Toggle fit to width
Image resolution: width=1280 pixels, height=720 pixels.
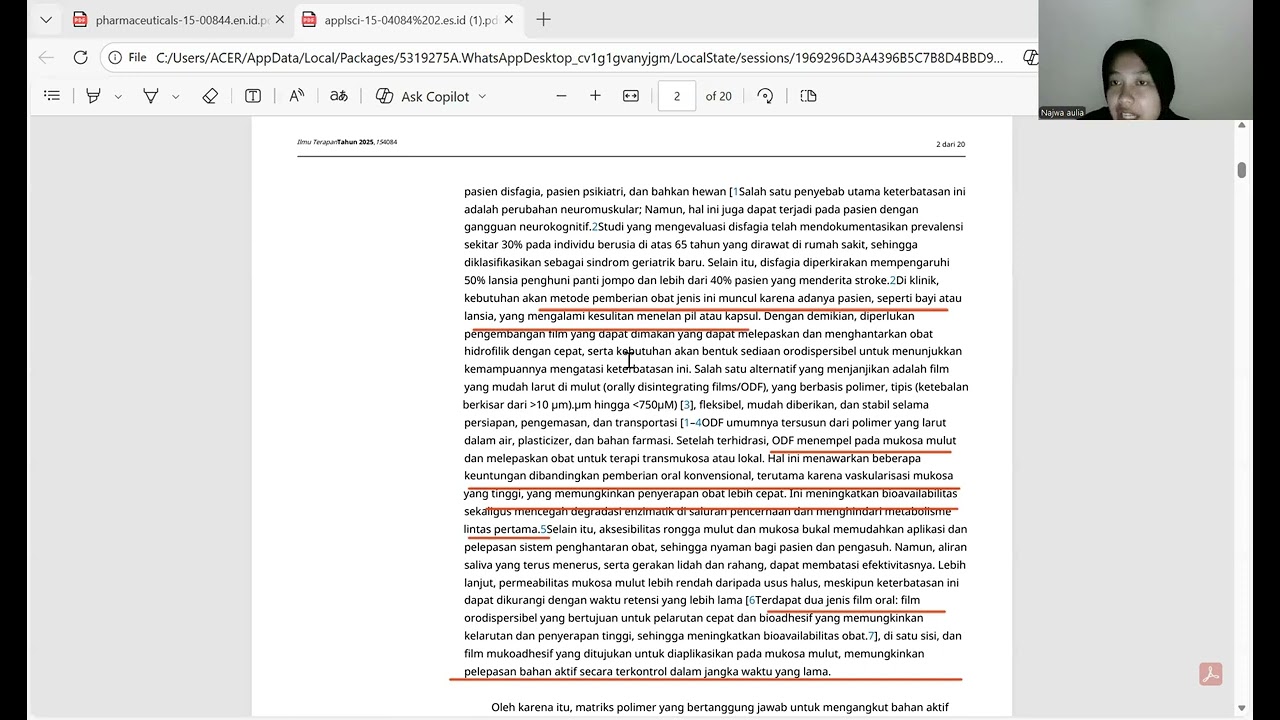(631, 96)
